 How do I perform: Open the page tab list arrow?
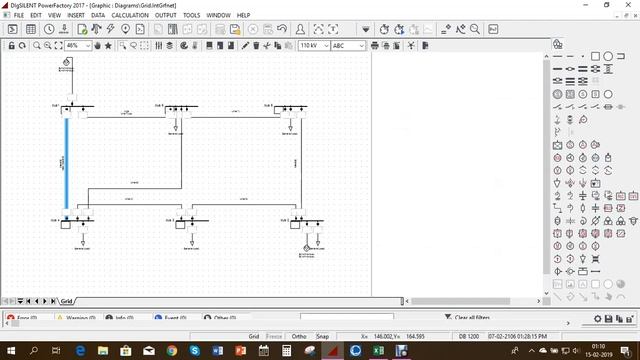tap(20, 301)
